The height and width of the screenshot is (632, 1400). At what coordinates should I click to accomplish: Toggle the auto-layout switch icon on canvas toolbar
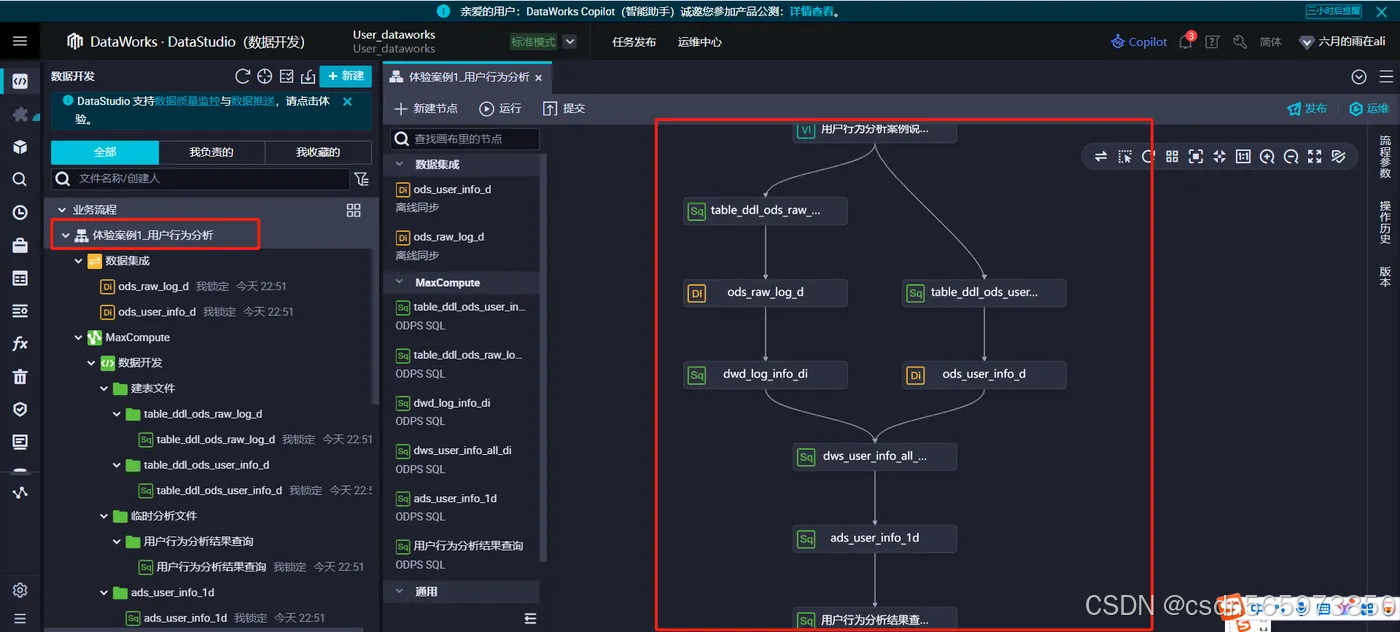tap(1103, 156)
